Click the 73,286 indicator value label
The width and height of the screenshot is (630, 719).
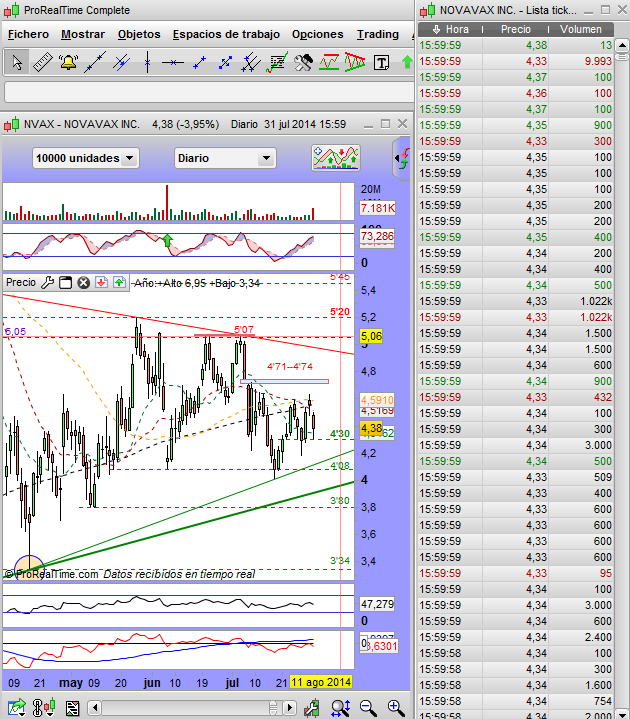[x=377, y=236]
